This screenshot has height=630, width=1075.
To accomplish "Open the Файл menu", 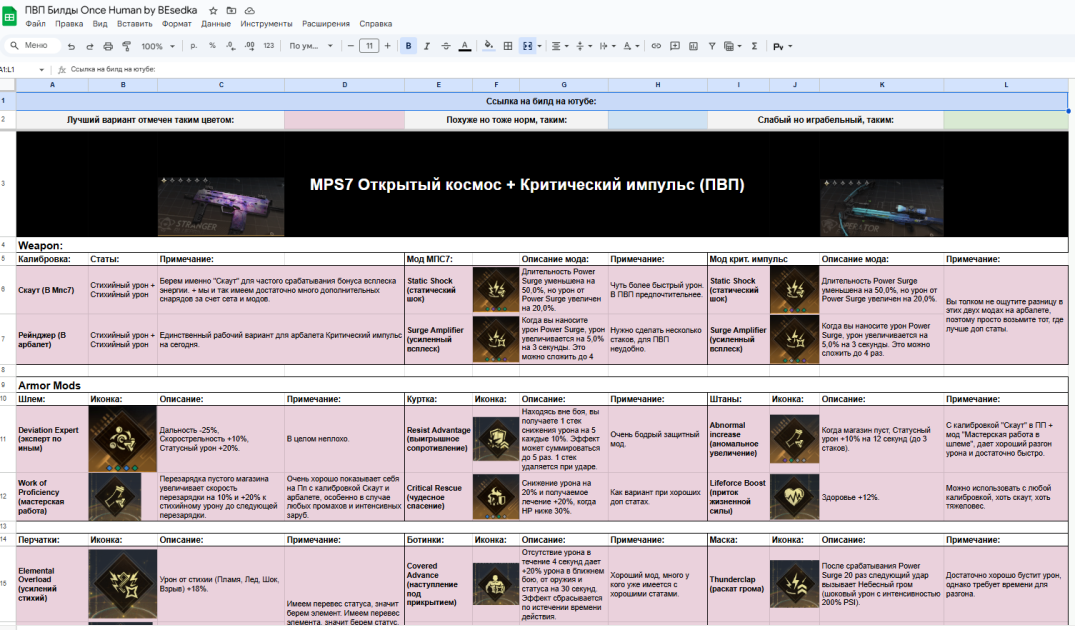I will point(36,23).
